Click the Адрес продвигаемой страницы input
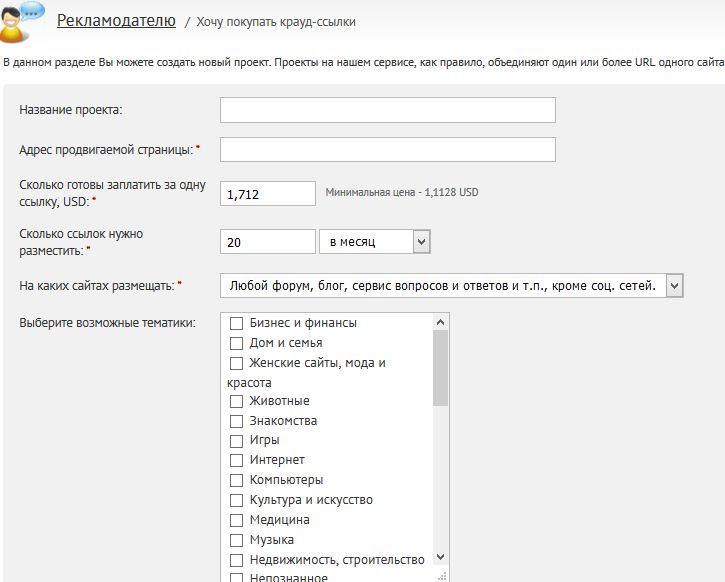 click(x=387, y=149)
